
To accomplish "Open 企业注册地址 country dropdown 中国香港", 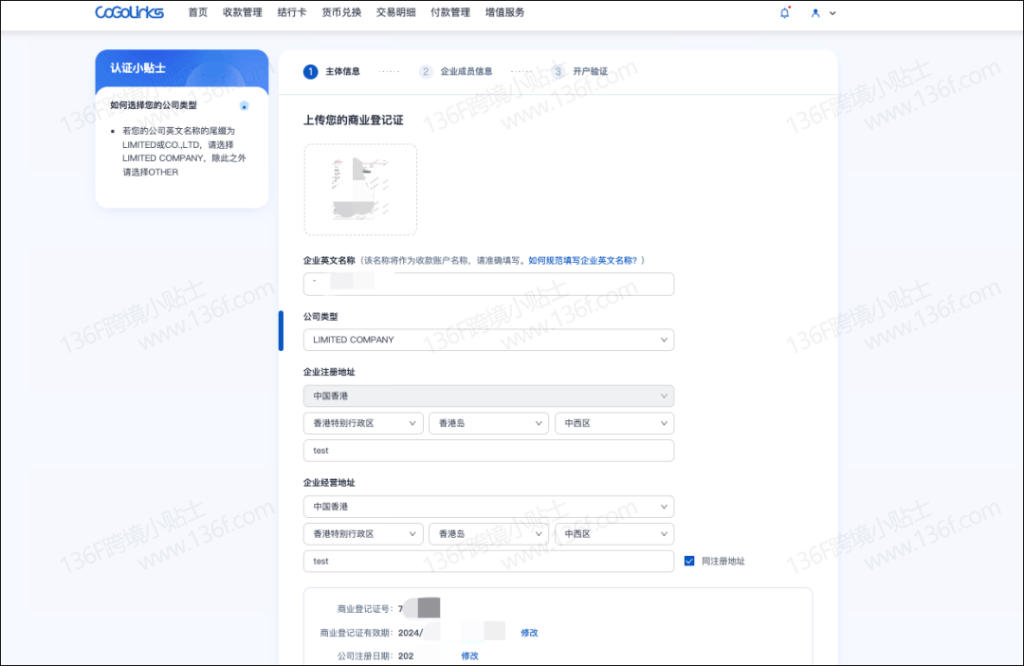I will pyautogui.click(x=488, y=396).
